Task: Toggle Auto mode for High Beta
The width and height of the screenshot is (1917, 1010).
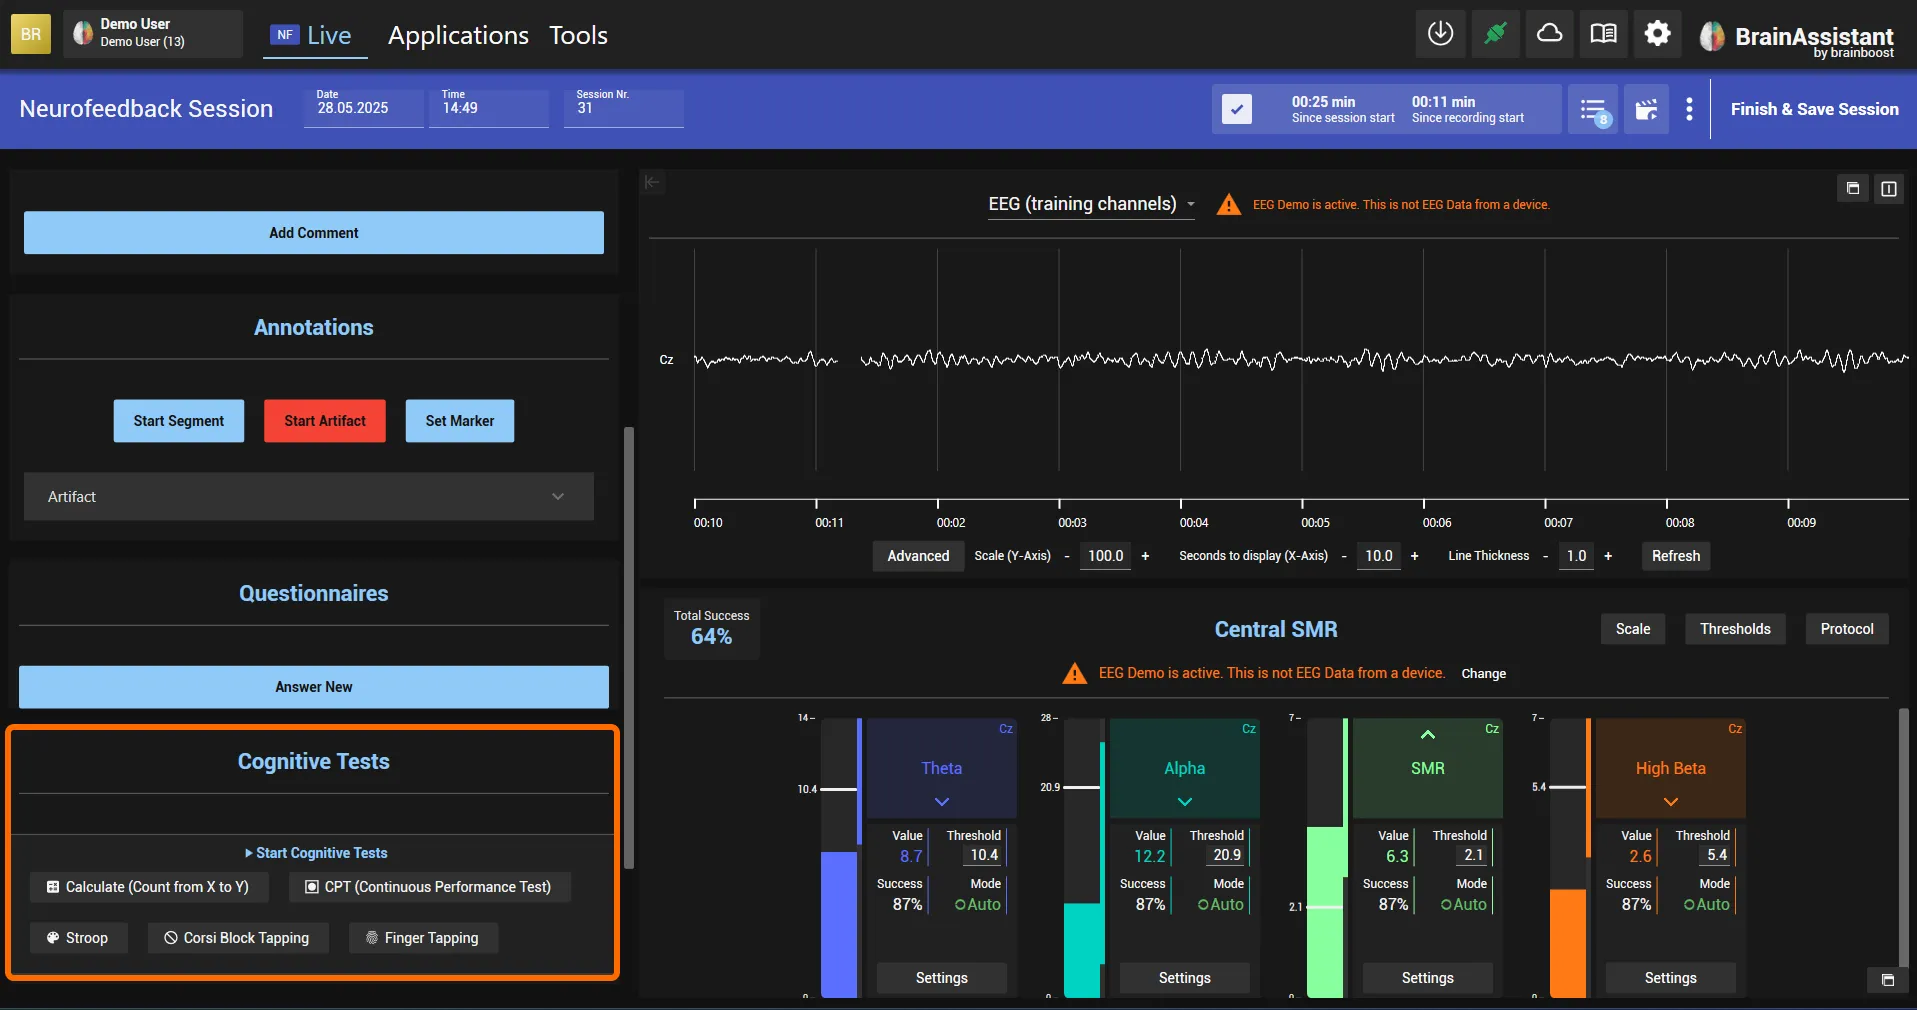Action: coord(1706,904)
